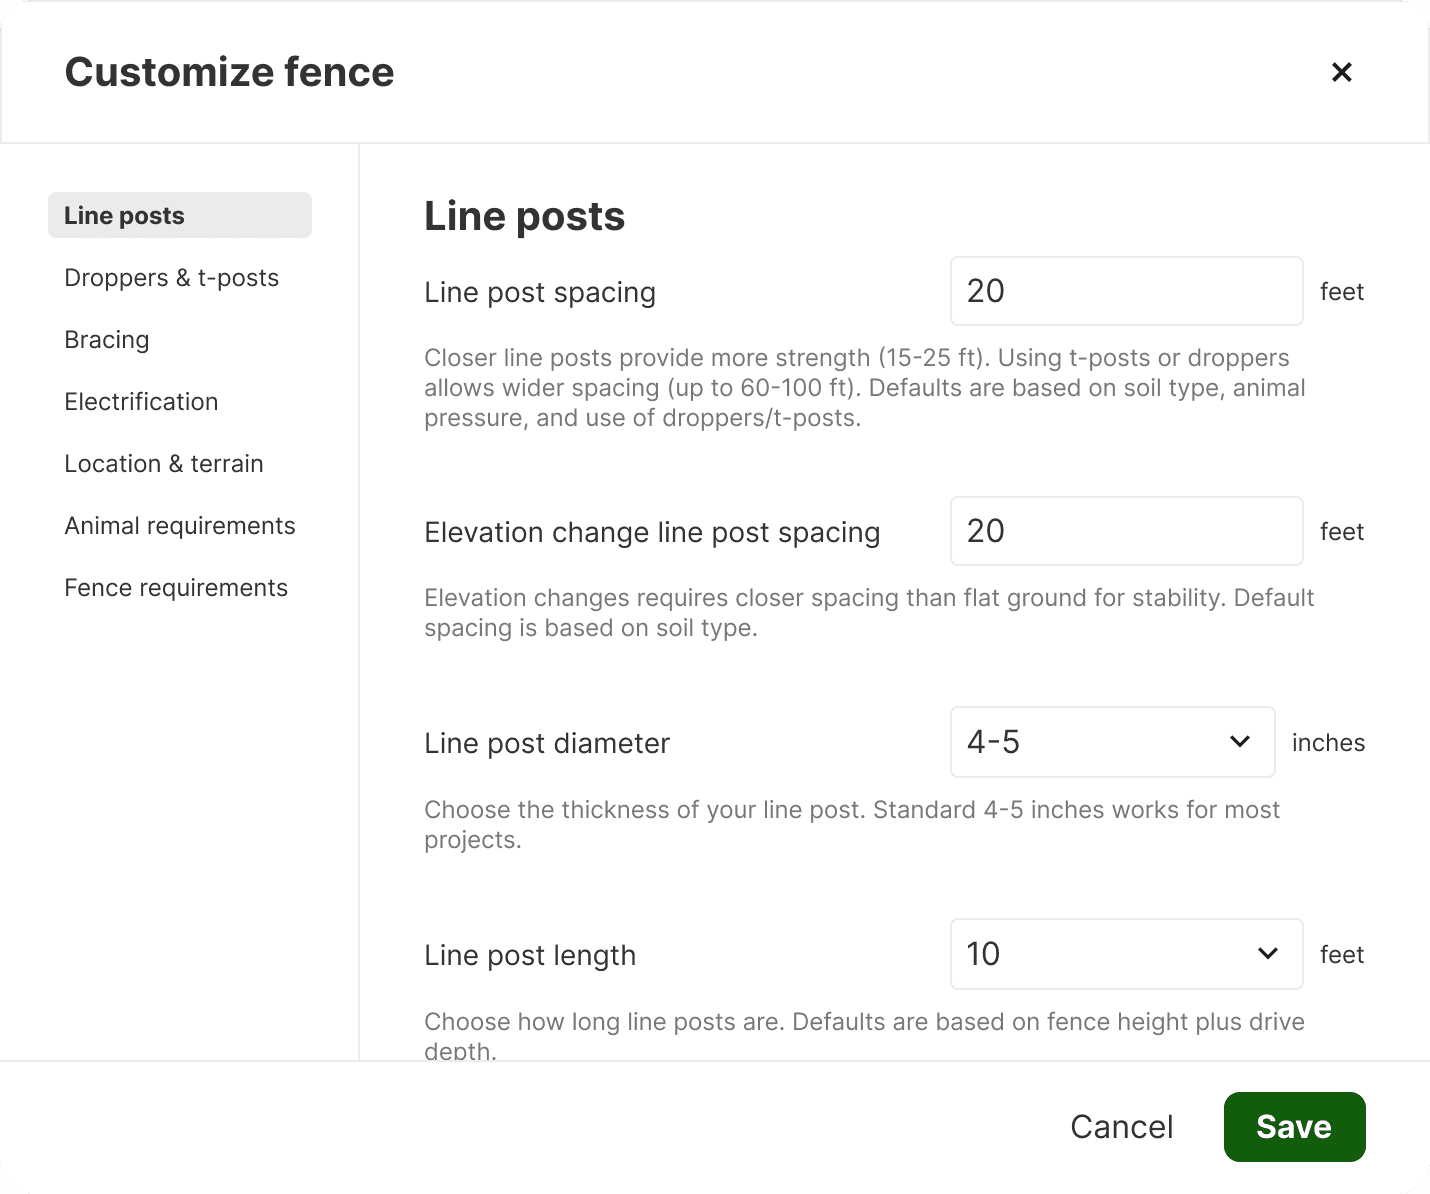Click the Line posts heading text
This screenshot has height=1194, width=1430.
(524, 216)
